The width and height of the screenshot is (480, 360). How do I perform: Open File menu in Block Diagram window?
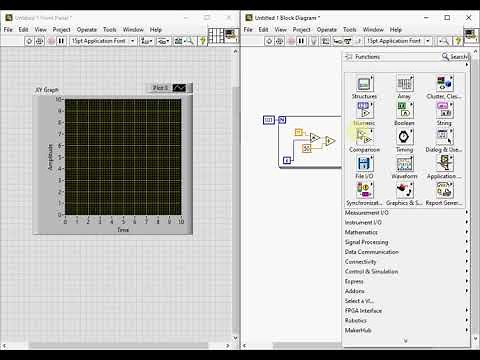click(x=248, y=29)
